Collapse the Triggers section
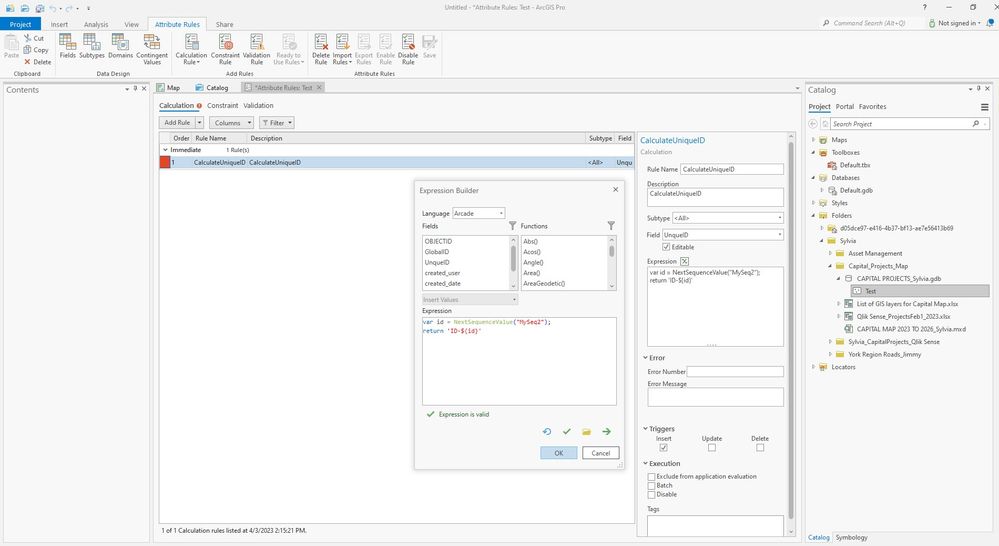 tap(645, 429)
